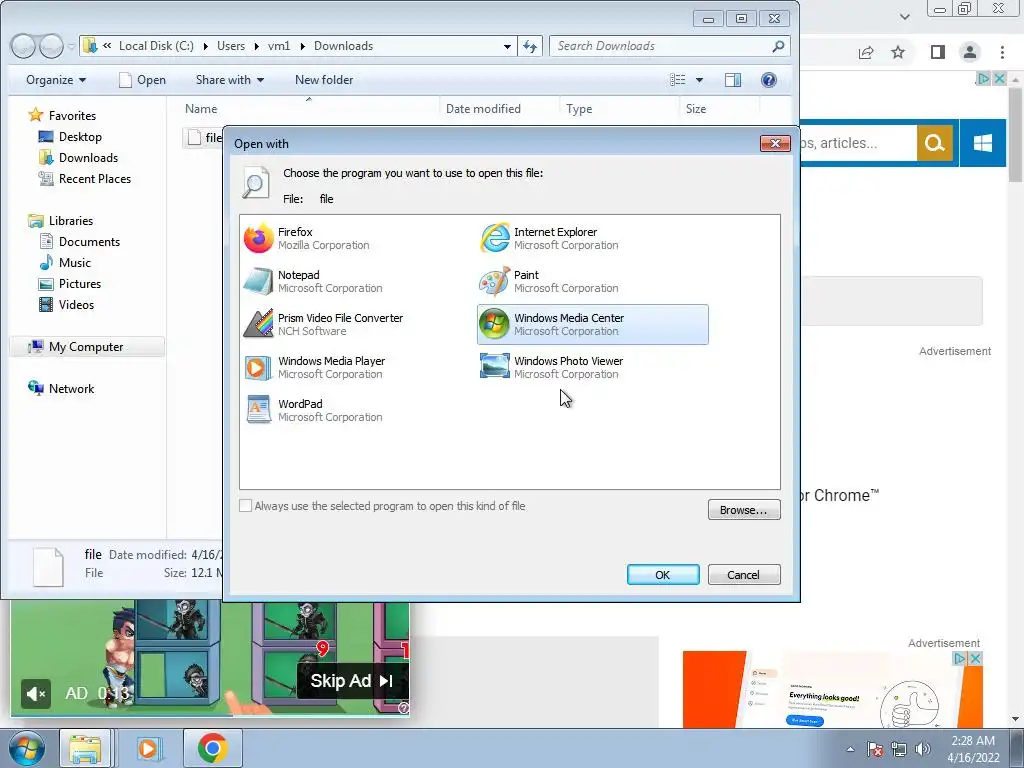1024x768 pixels.
Task: Click the Browse... button
Action: pyautogui.click(x=744, y=510)
